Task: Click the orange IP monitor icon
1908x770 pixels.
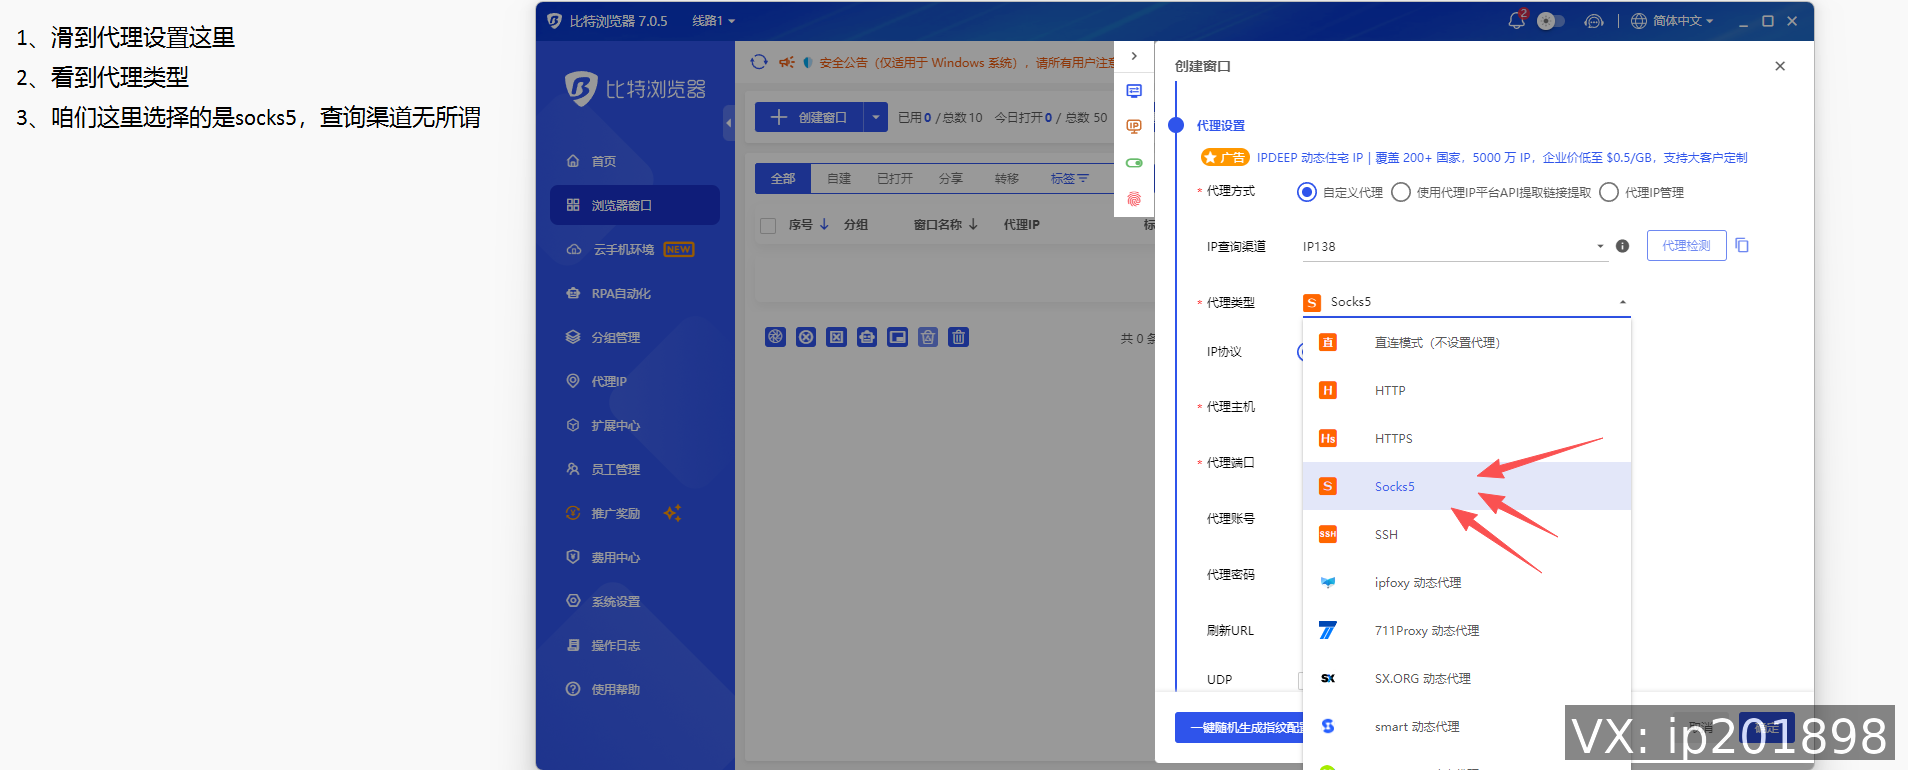Action: pos(1134,127)
